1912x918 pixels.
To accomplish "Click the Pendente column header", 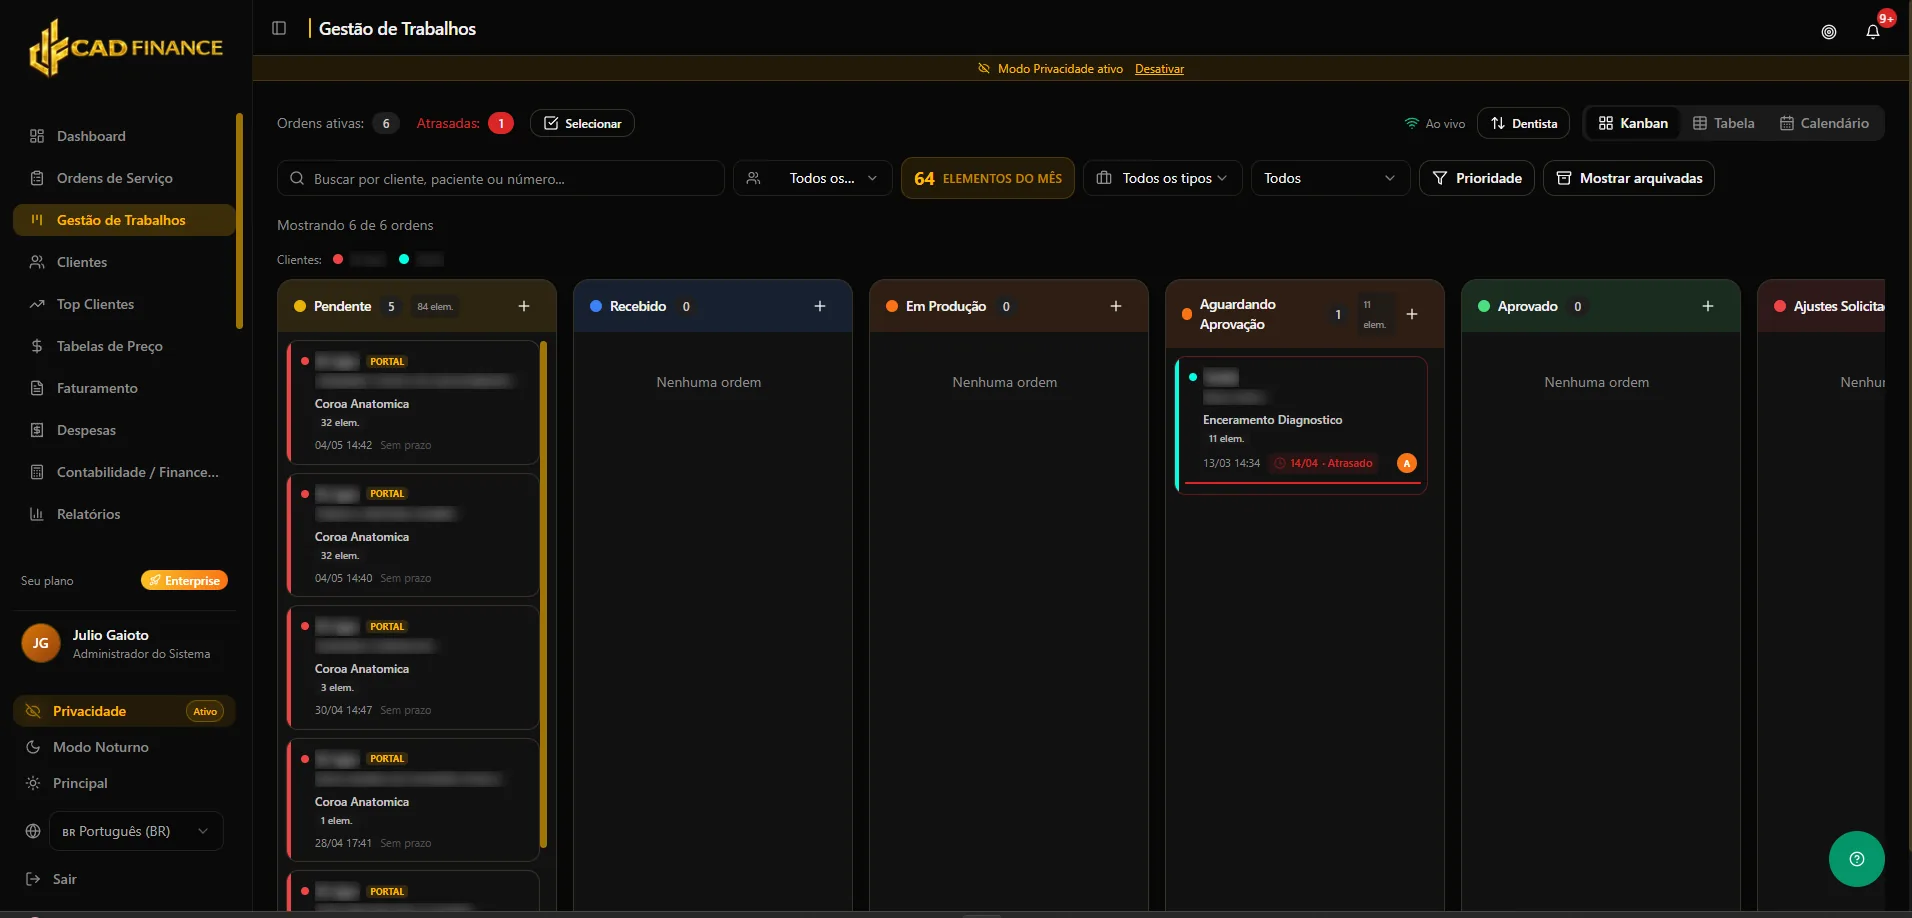I will [417, 306].
